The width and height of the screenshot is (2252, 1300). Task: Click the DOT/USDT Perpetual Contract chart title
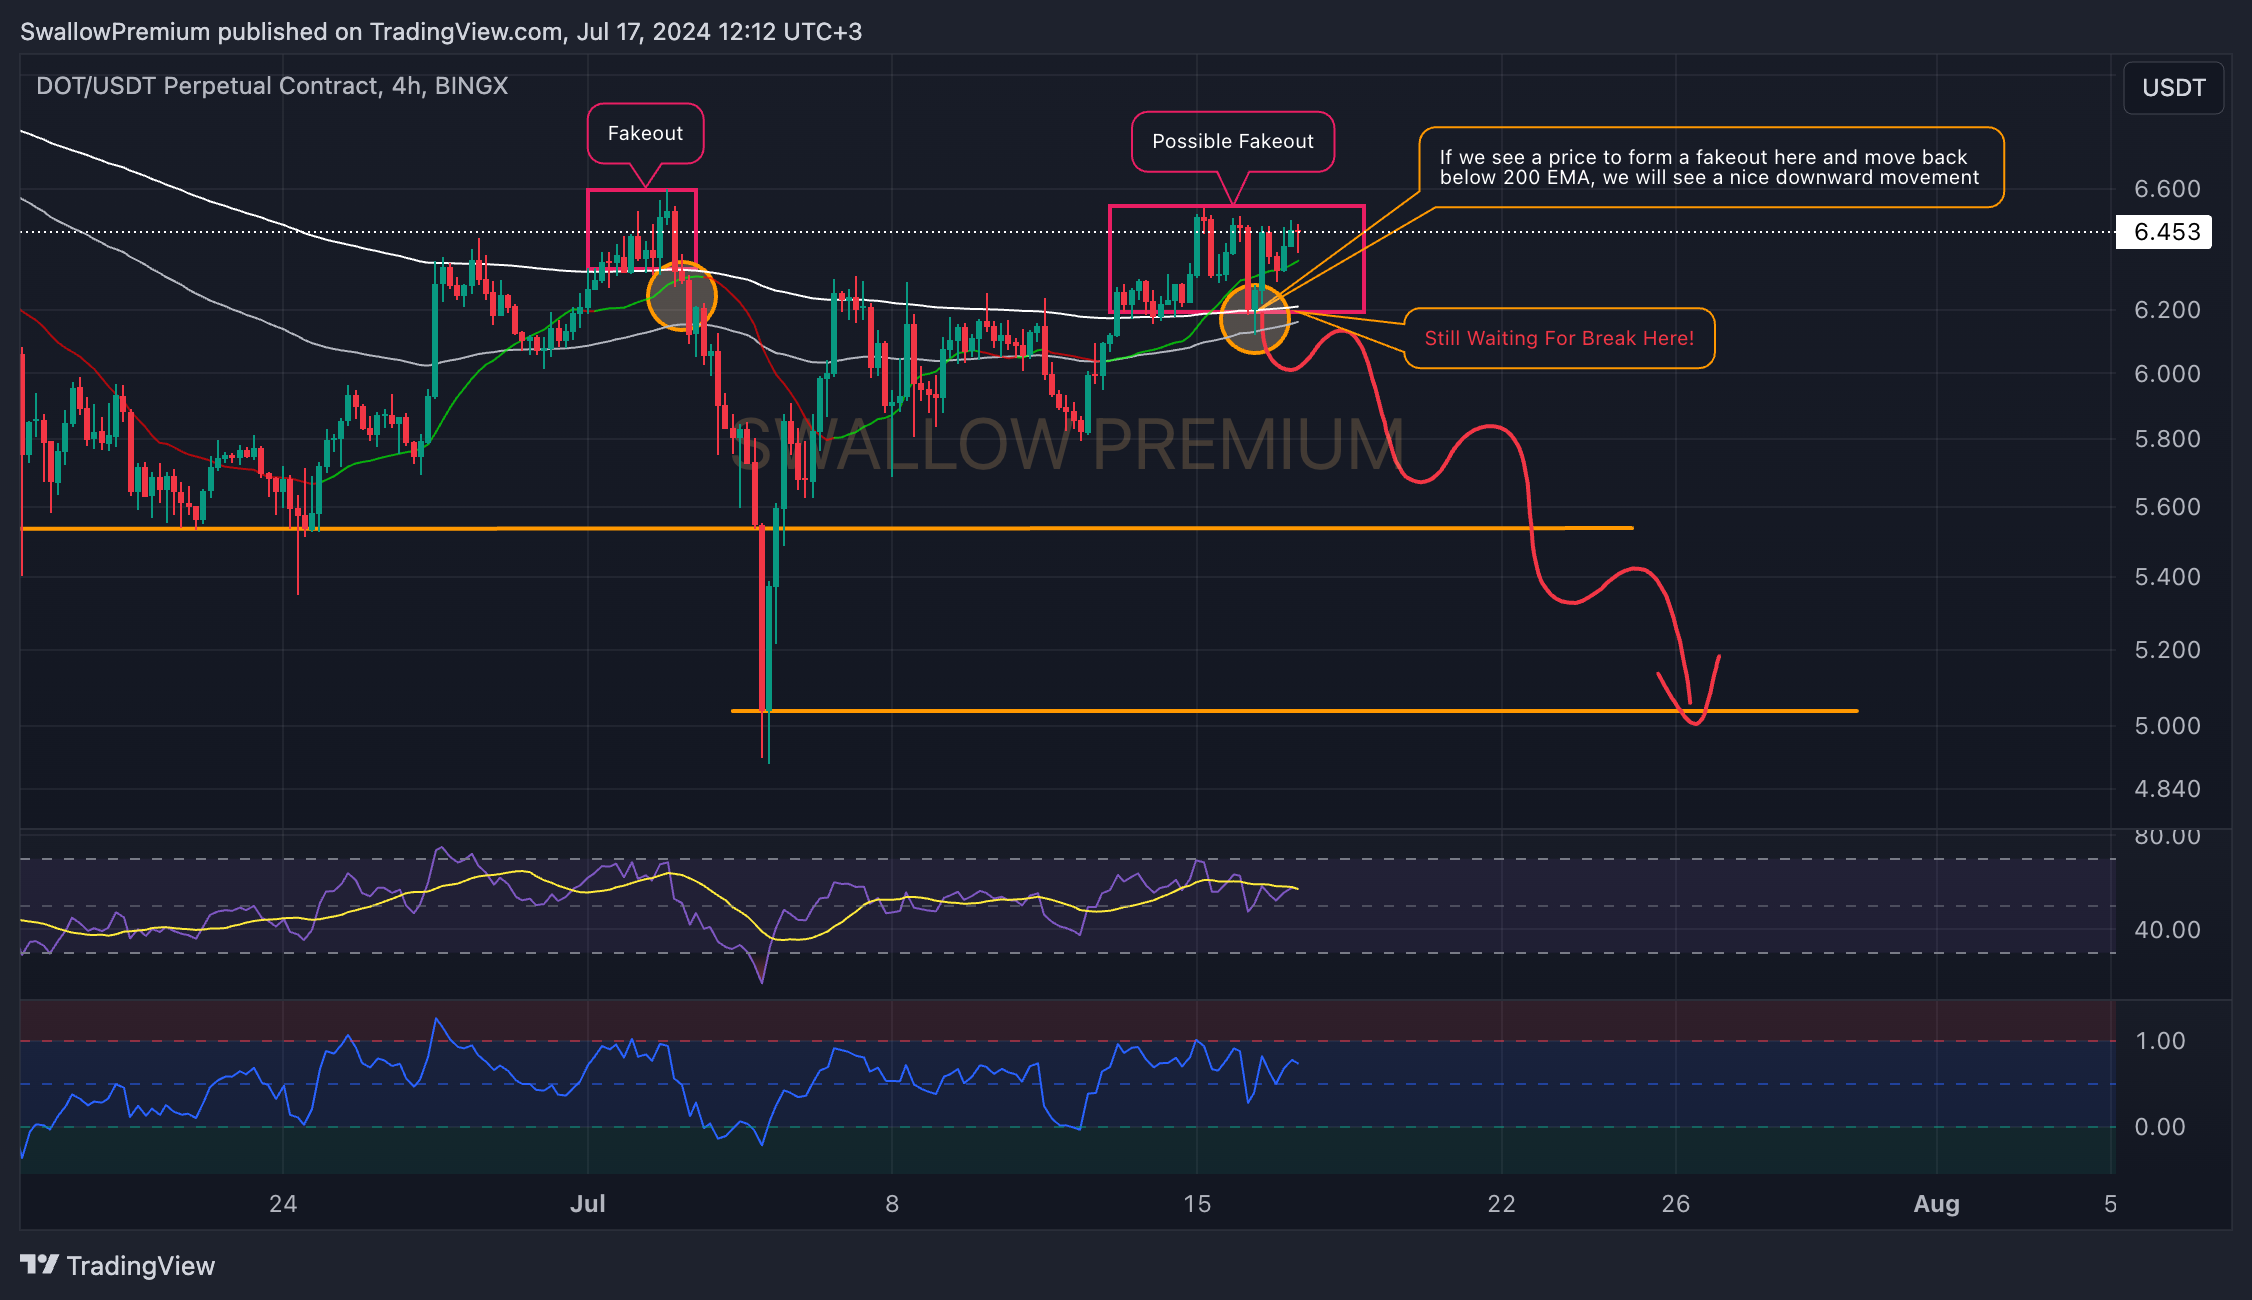pos(272,86)
